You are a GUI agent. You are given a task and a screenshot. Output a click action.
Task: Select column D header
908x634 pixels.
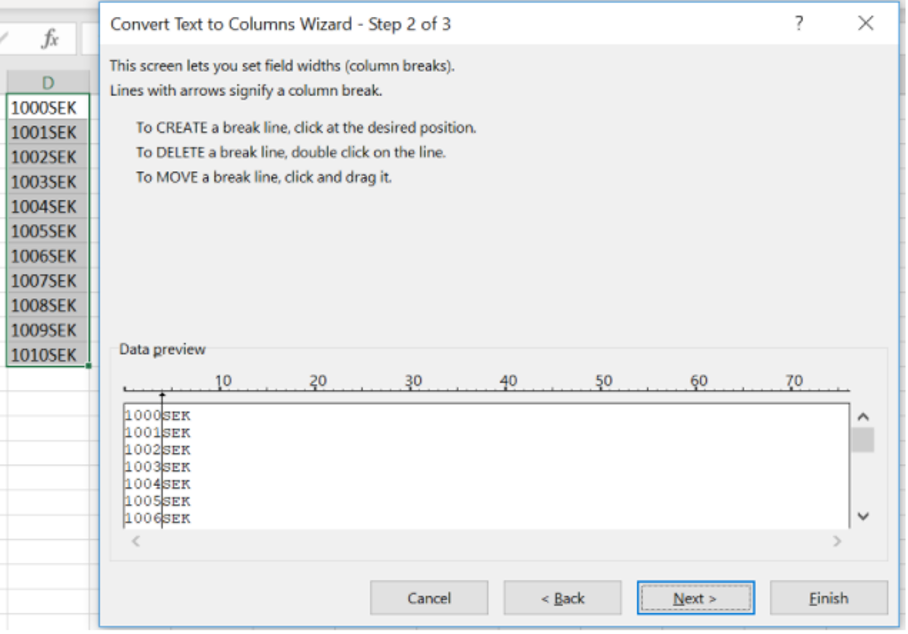click(x=48, y=83)
